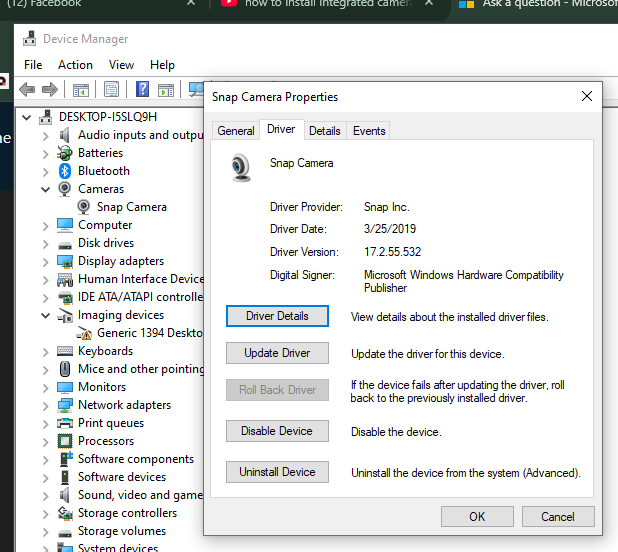
Task: Click the Snap Camera device icon in tree
Action: [84, 207]
